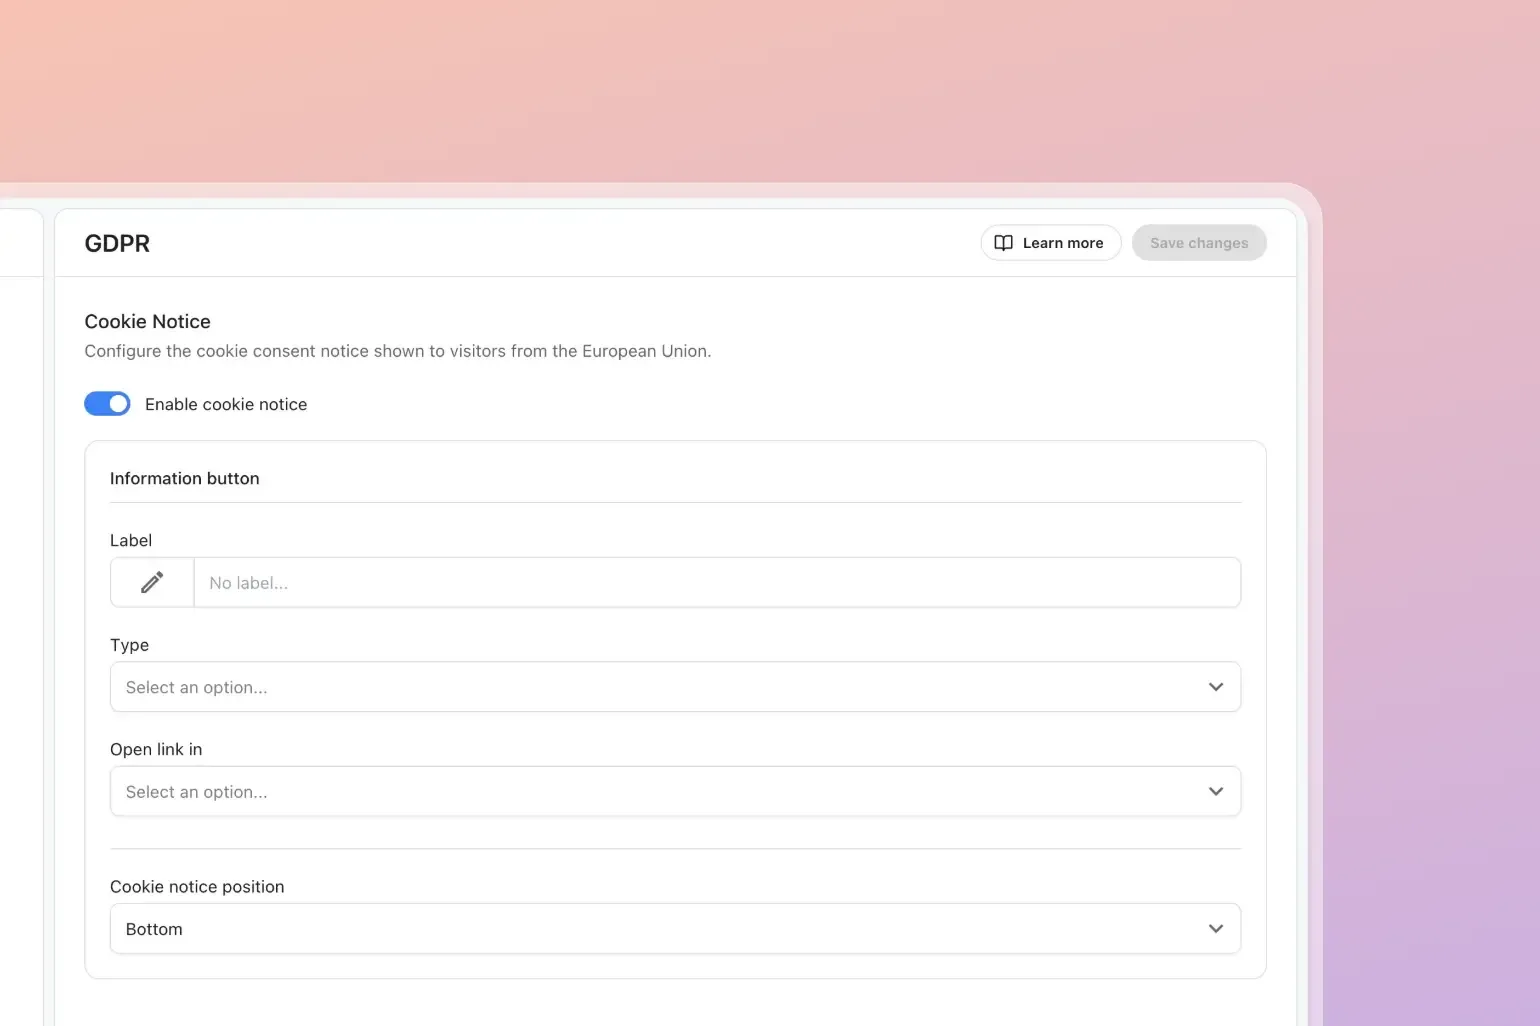Click the Open link in label

coord(156,749)
